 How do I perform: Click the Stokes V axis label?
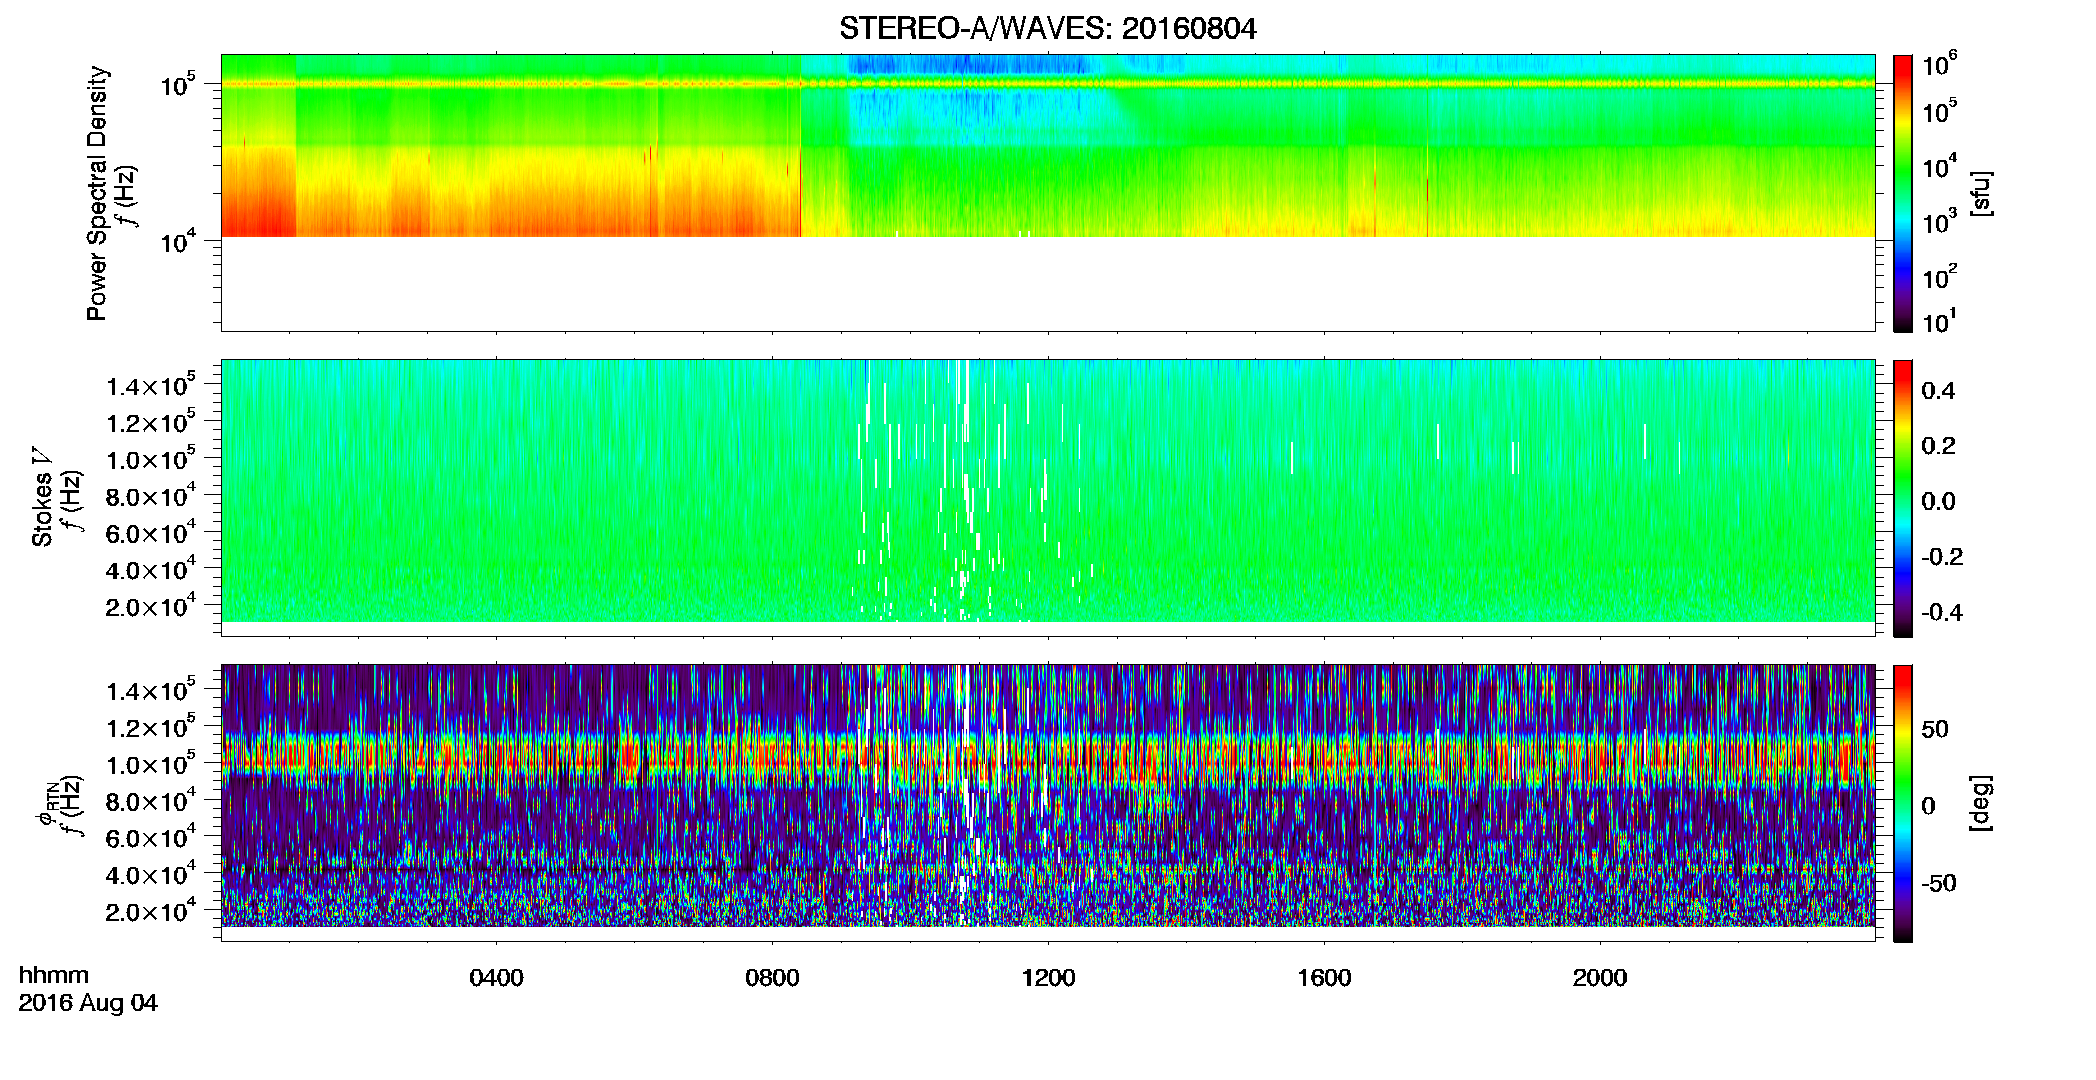pyautogui.click(x=42, y=497)
